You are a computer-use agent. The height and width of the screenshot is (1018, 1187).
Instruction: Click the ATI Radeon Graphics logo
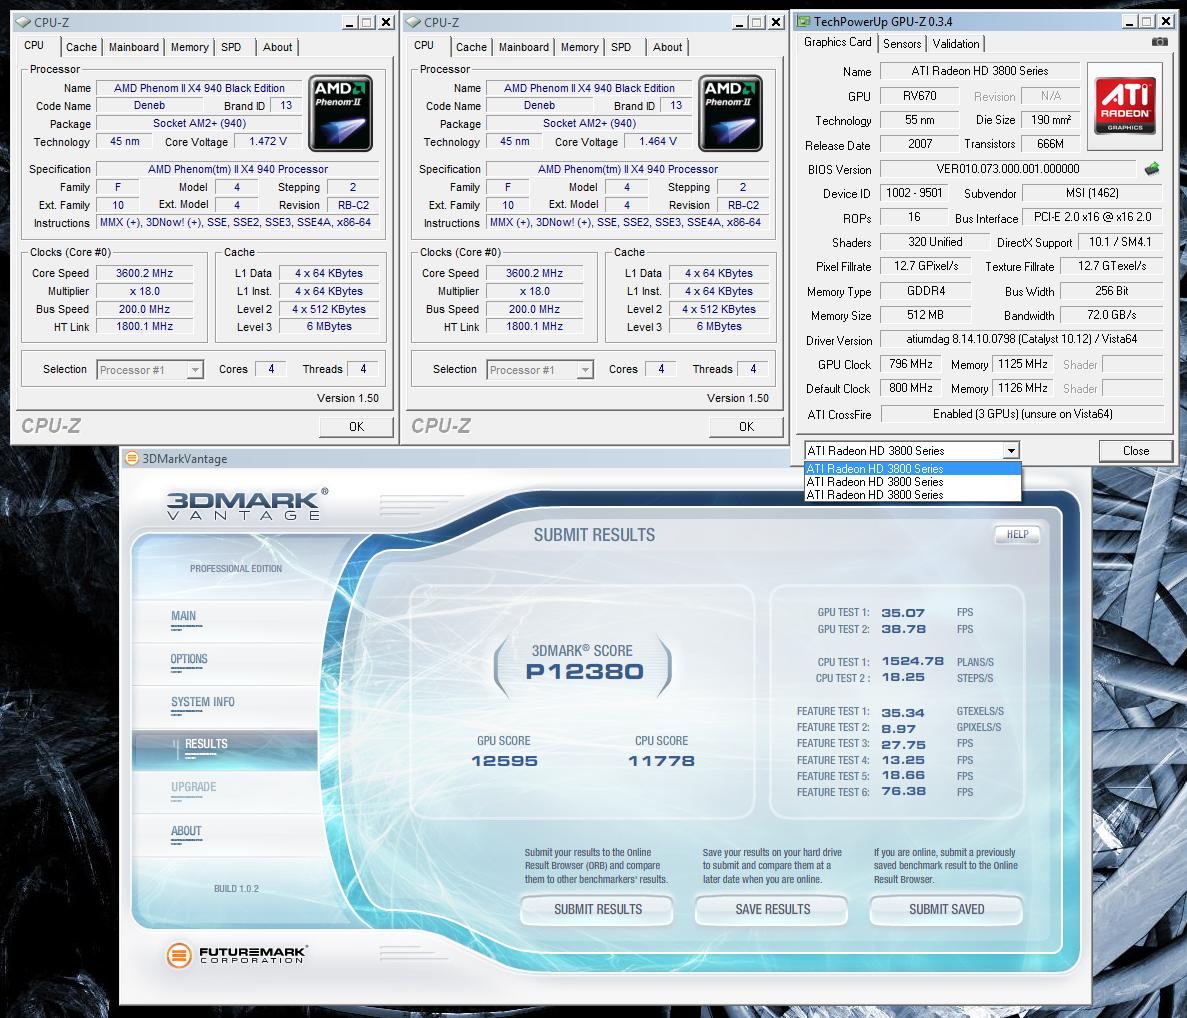(1124, 105)
